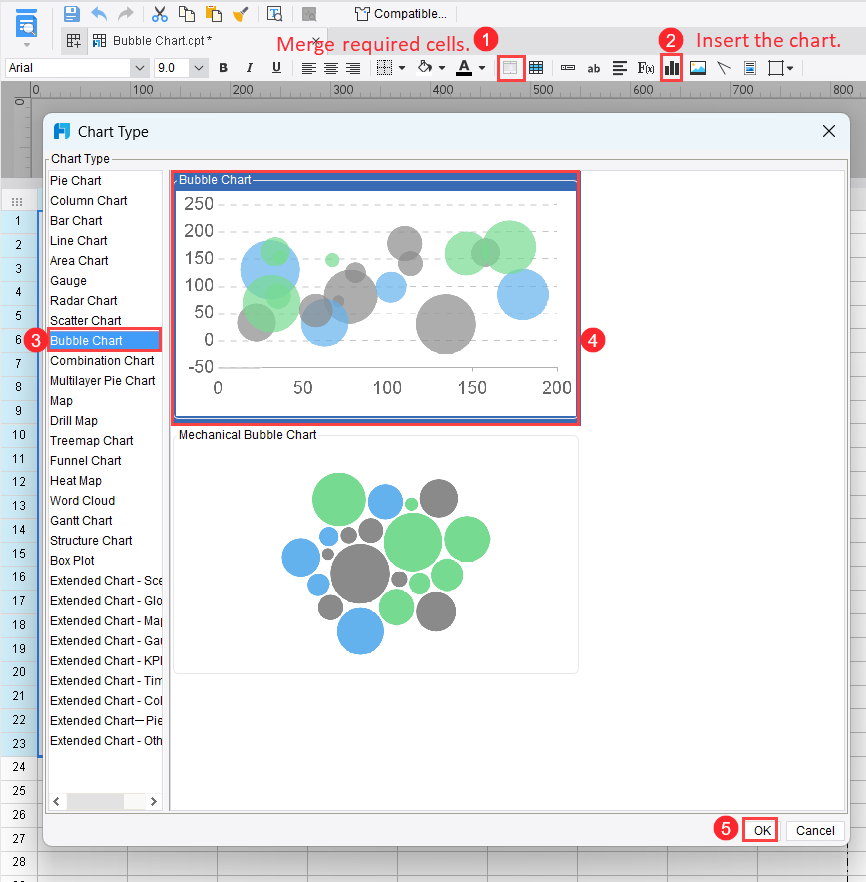Image resolution: width=866 pixels, height=882 pixels.
Task: Select the Bubble Chart thumbnail preview
Action: (x=376, y=298)
